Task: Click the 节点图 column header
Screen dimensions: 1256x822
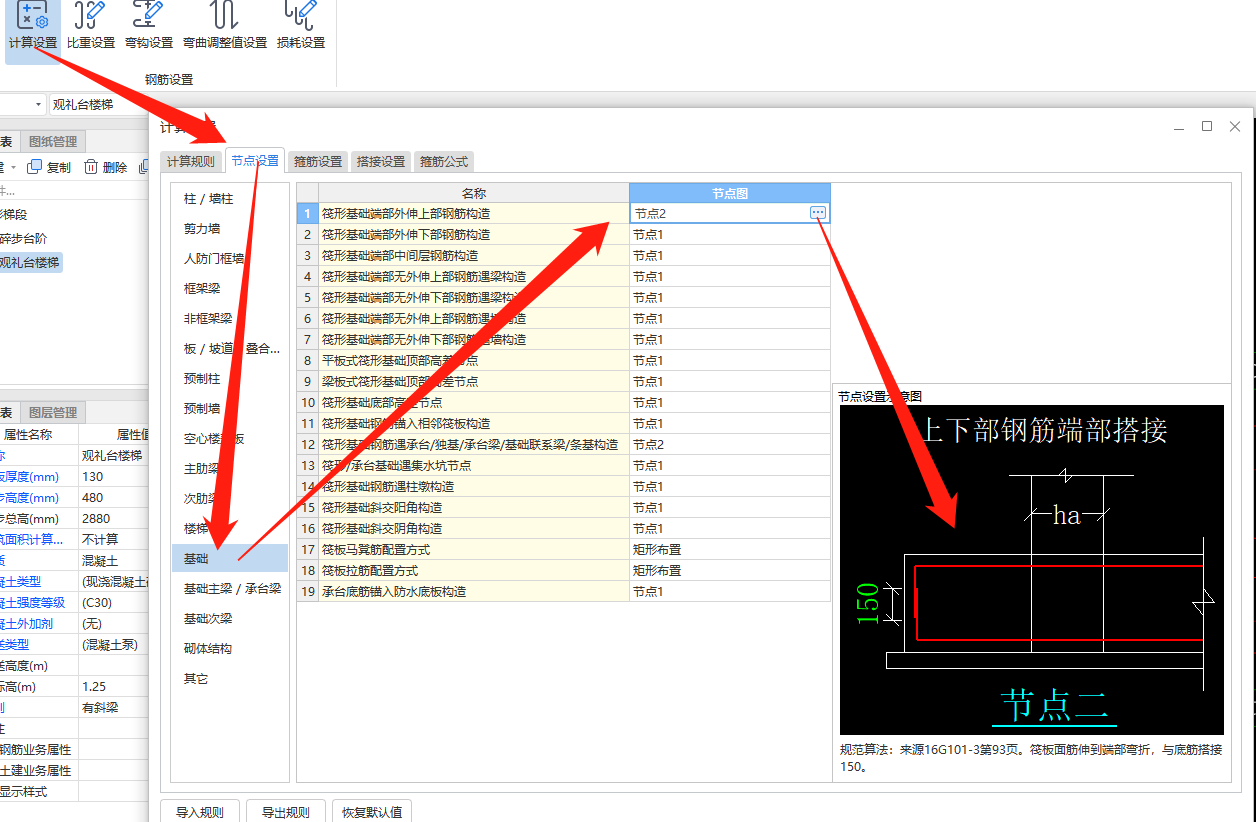Action: (730, 193)
